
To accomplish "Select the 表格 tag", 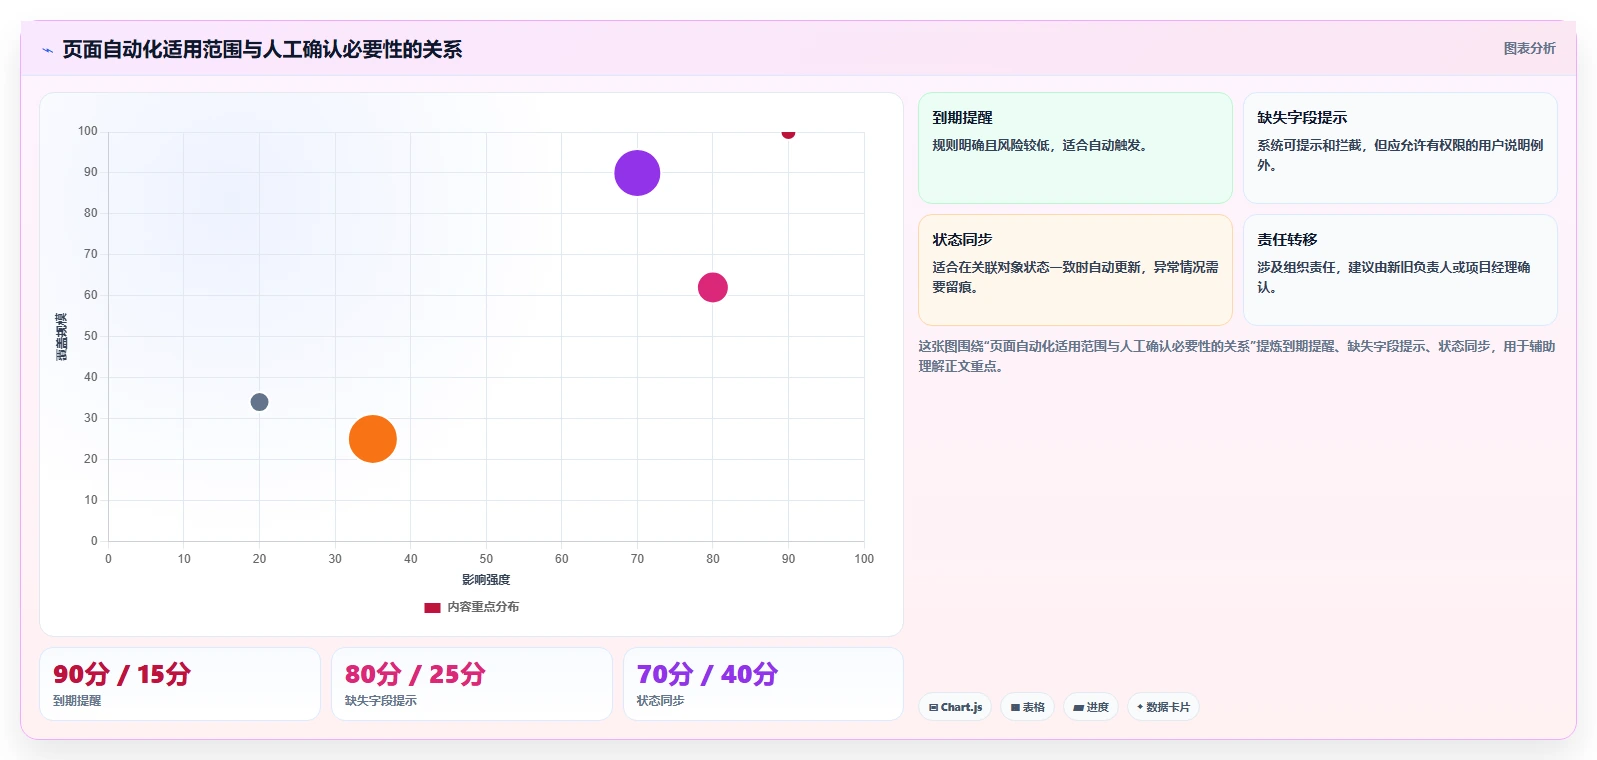I will click(1027, 707).
